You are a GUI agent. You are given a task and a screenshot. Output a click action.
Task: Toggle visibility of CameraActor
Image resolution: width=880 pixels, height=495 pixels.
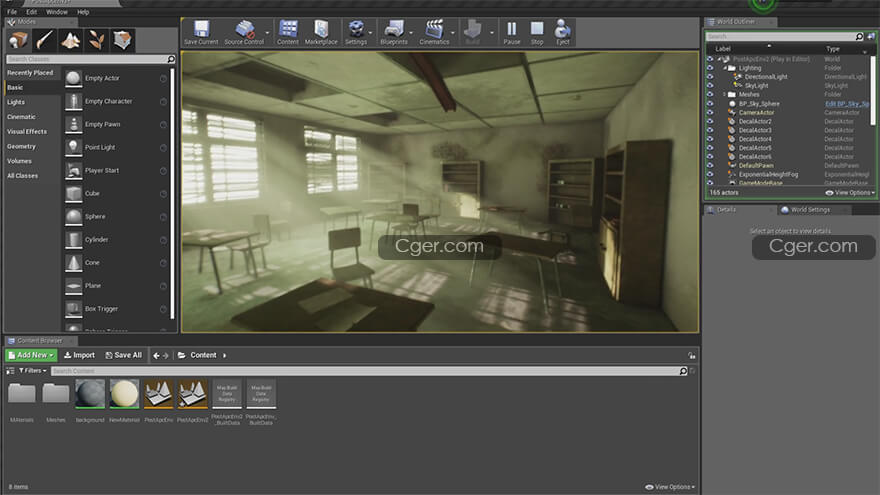pos(710,113)
